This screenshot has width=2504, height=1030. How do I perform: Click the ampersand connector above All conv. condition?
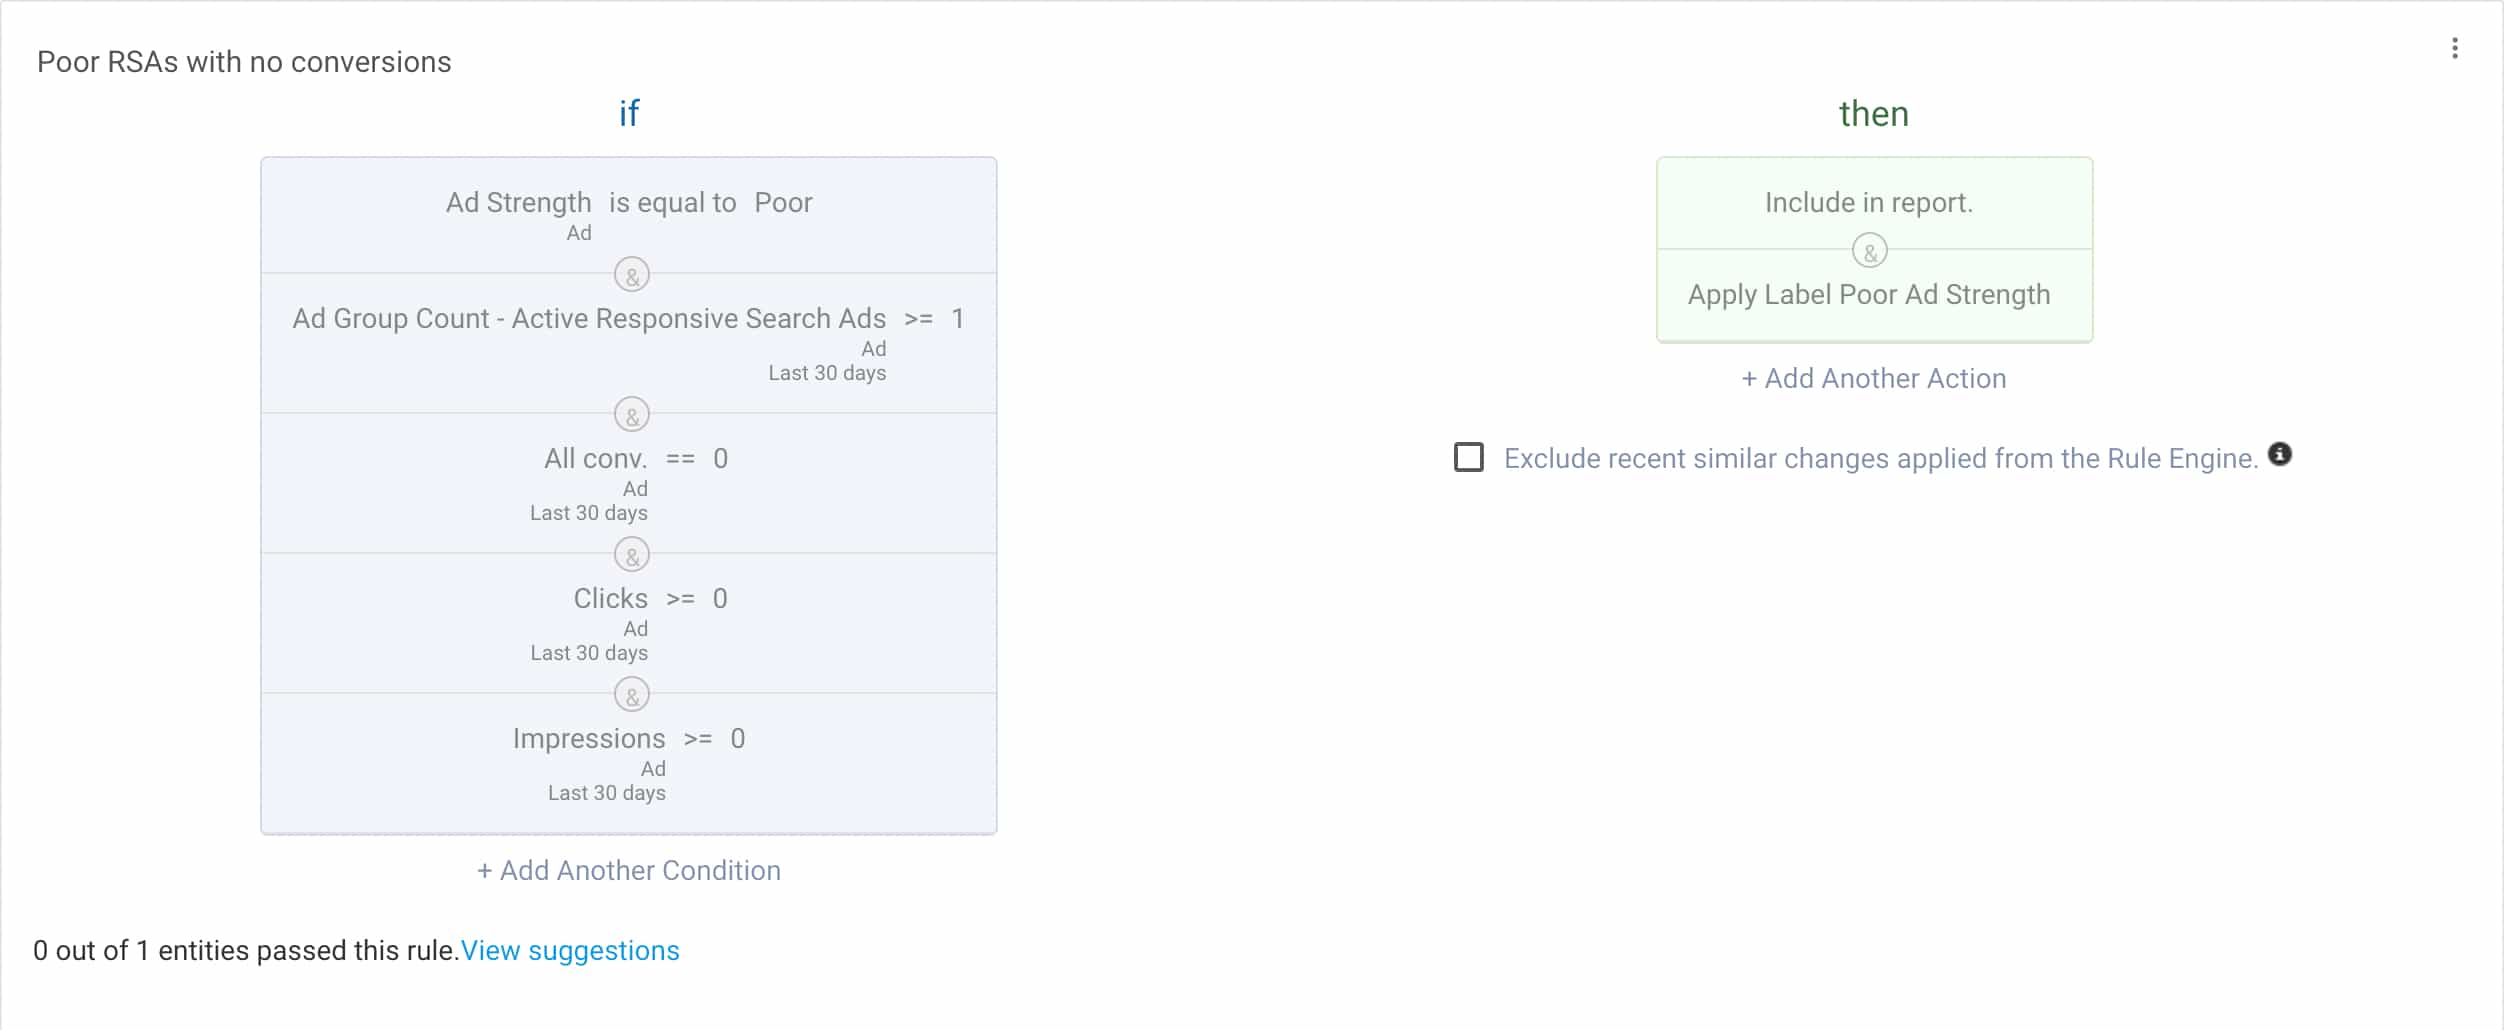[x=631, y=415]
